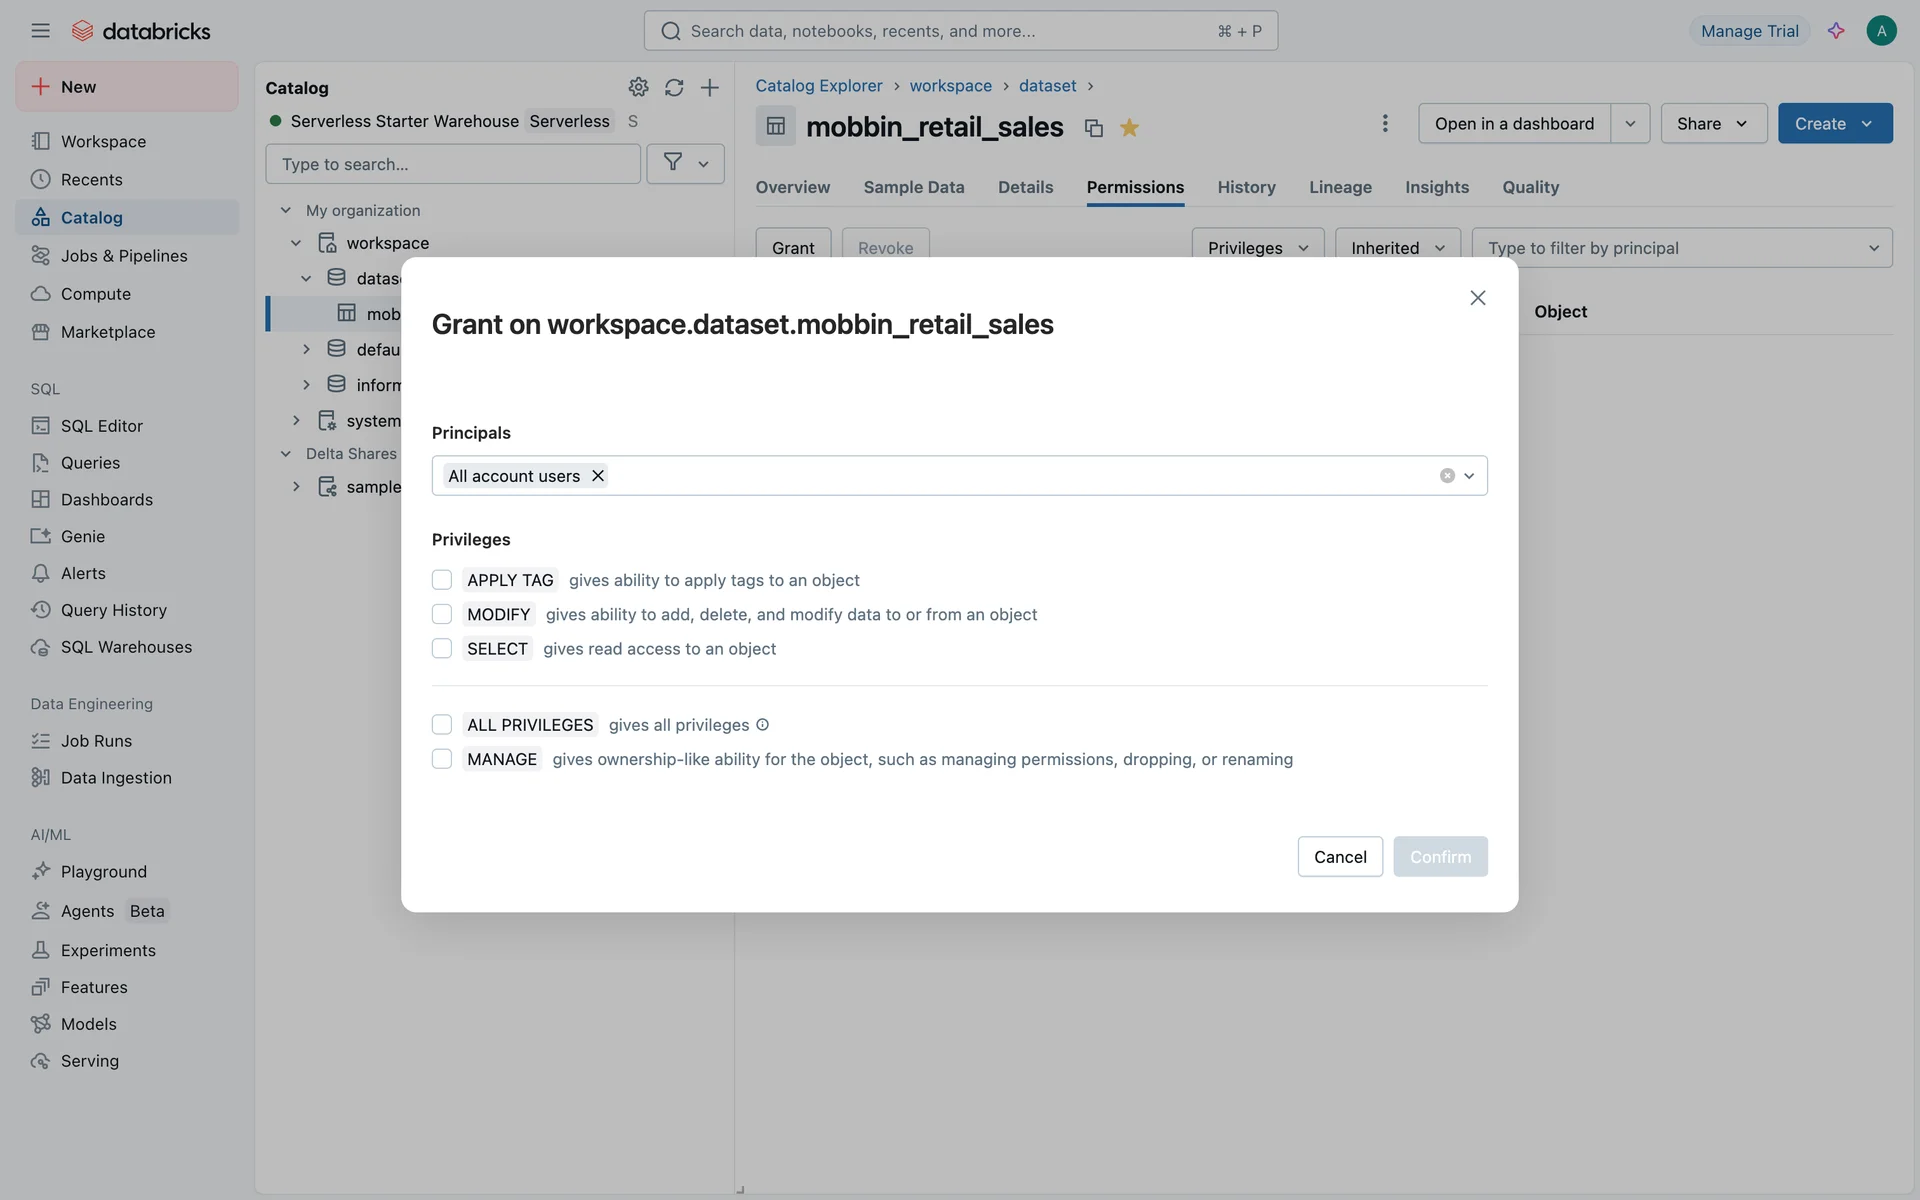This screenshot has width=1920, height=1200.
Task: Click the Catalog settings gear icon
Action: pyautogui.click(x=638, y=87)
